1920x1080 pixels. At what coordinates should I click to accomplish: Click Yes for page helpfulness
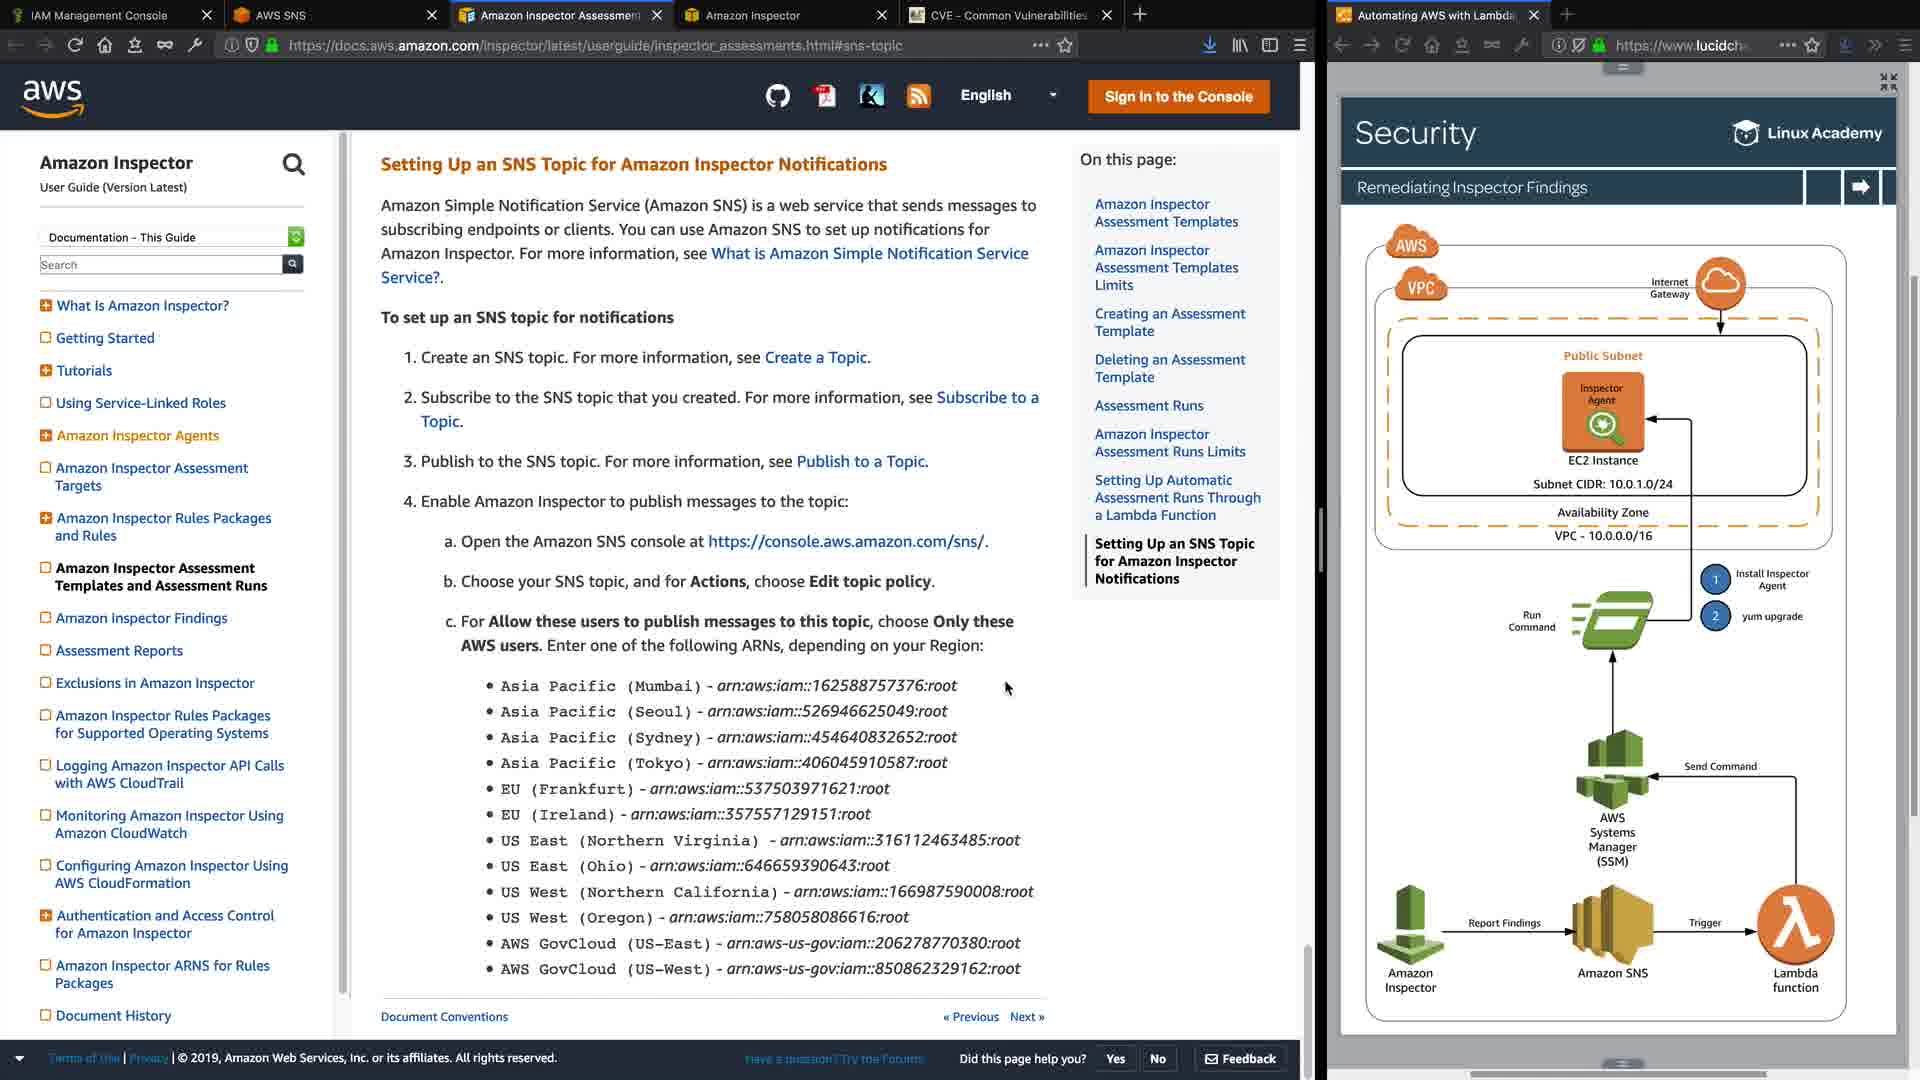(1116, 1059)
